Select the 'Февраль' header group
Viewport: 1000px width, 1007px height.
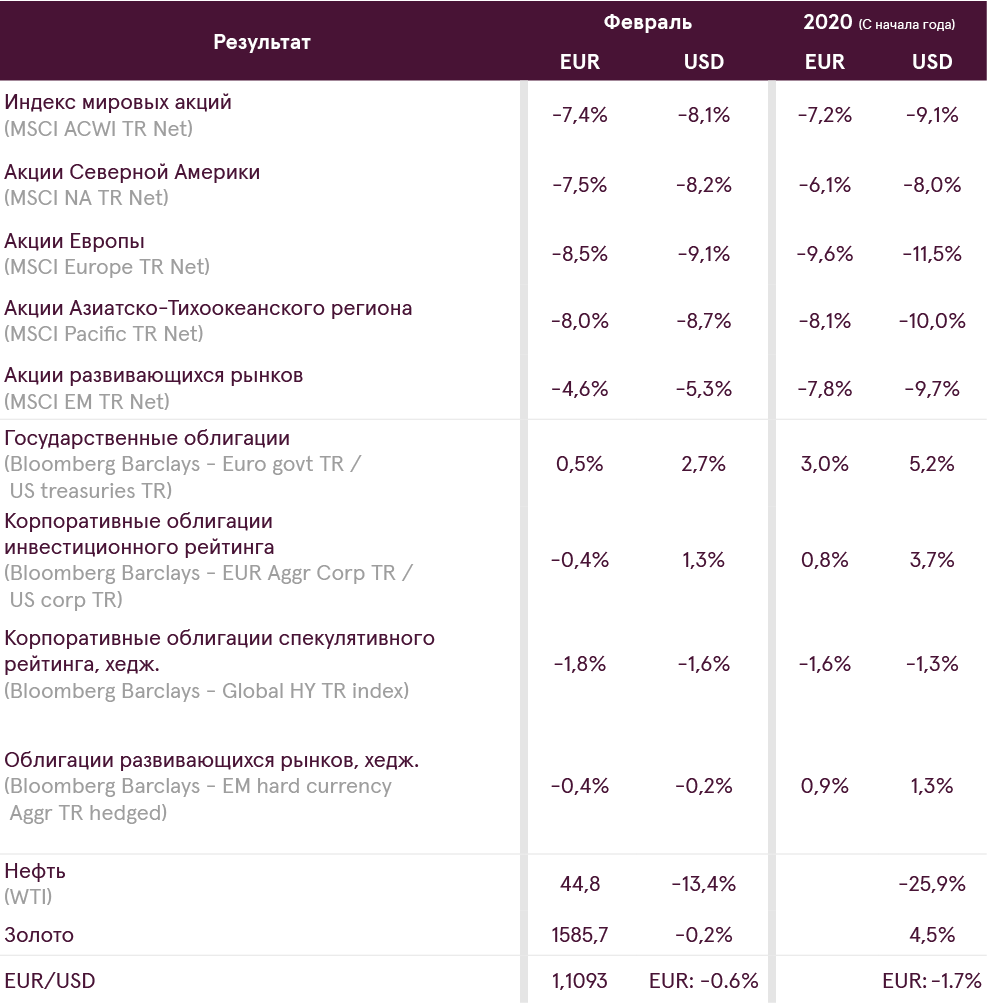click(x=647, y=22)
